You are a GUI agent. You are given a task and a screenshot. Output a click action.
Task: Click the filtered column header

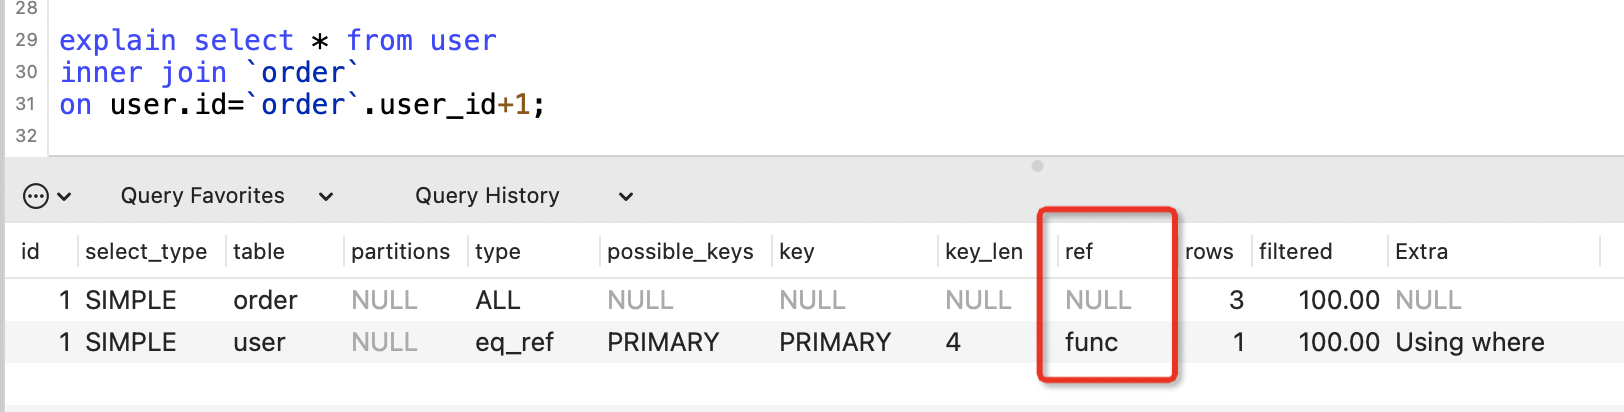tap(1295, 252)
